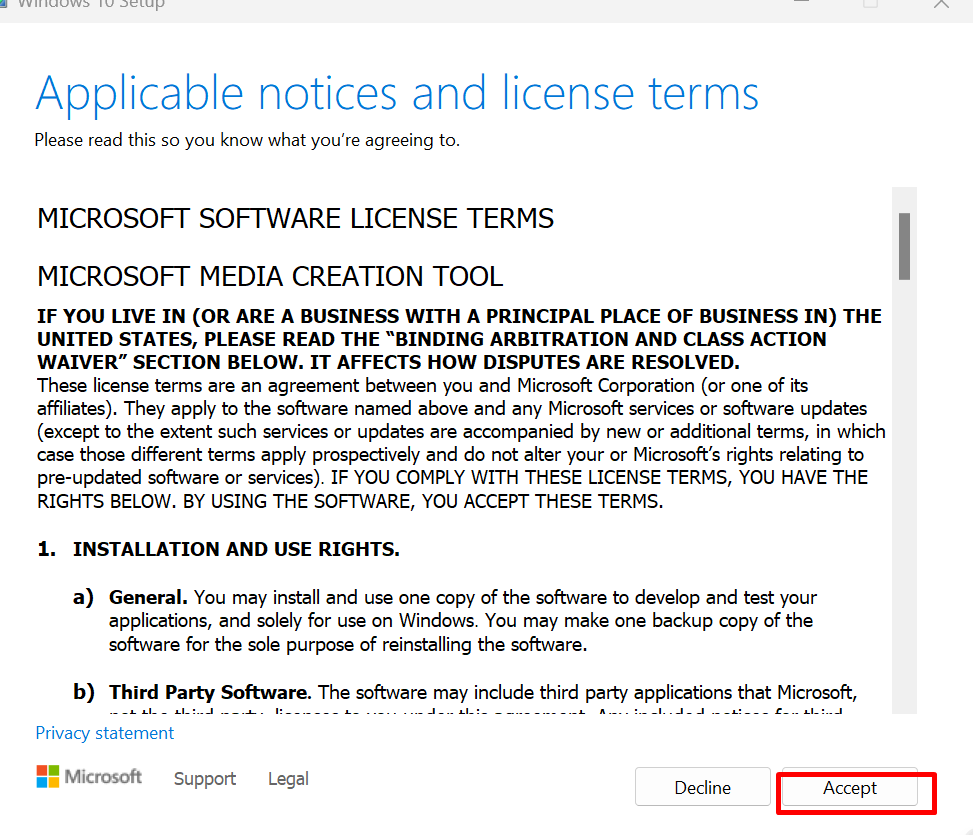Click the Microsoft logo
The image size is (973, 835).
(89, 777)
